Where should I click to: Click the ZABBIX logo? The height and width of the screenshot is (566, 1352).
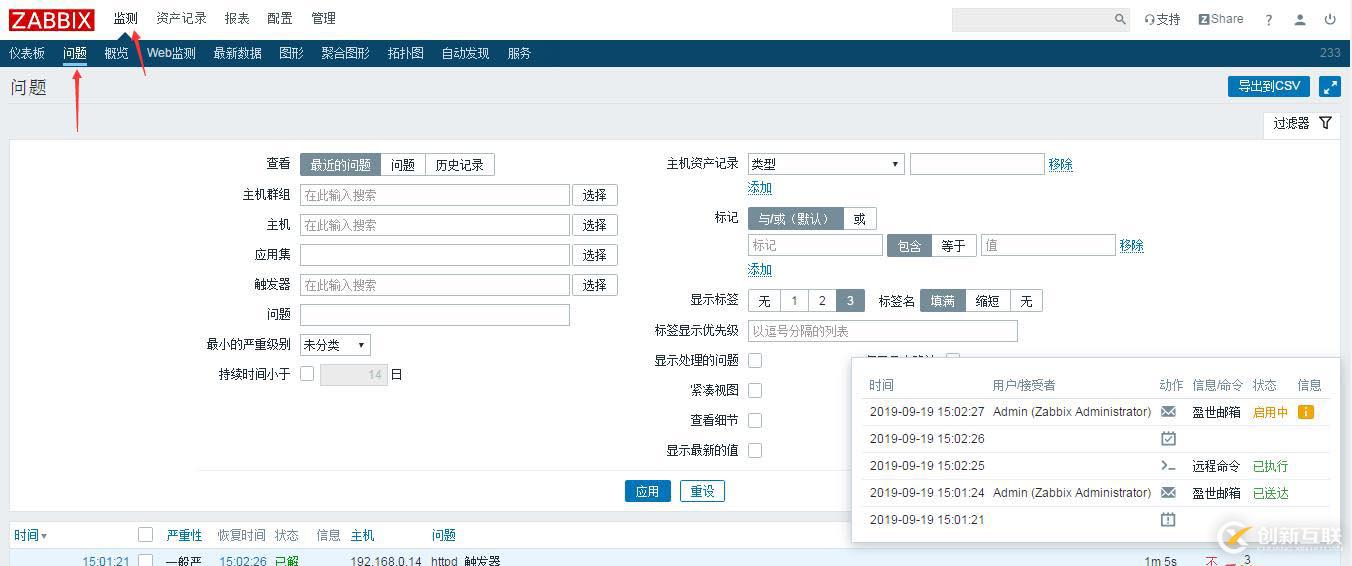(x=52, y=19)
